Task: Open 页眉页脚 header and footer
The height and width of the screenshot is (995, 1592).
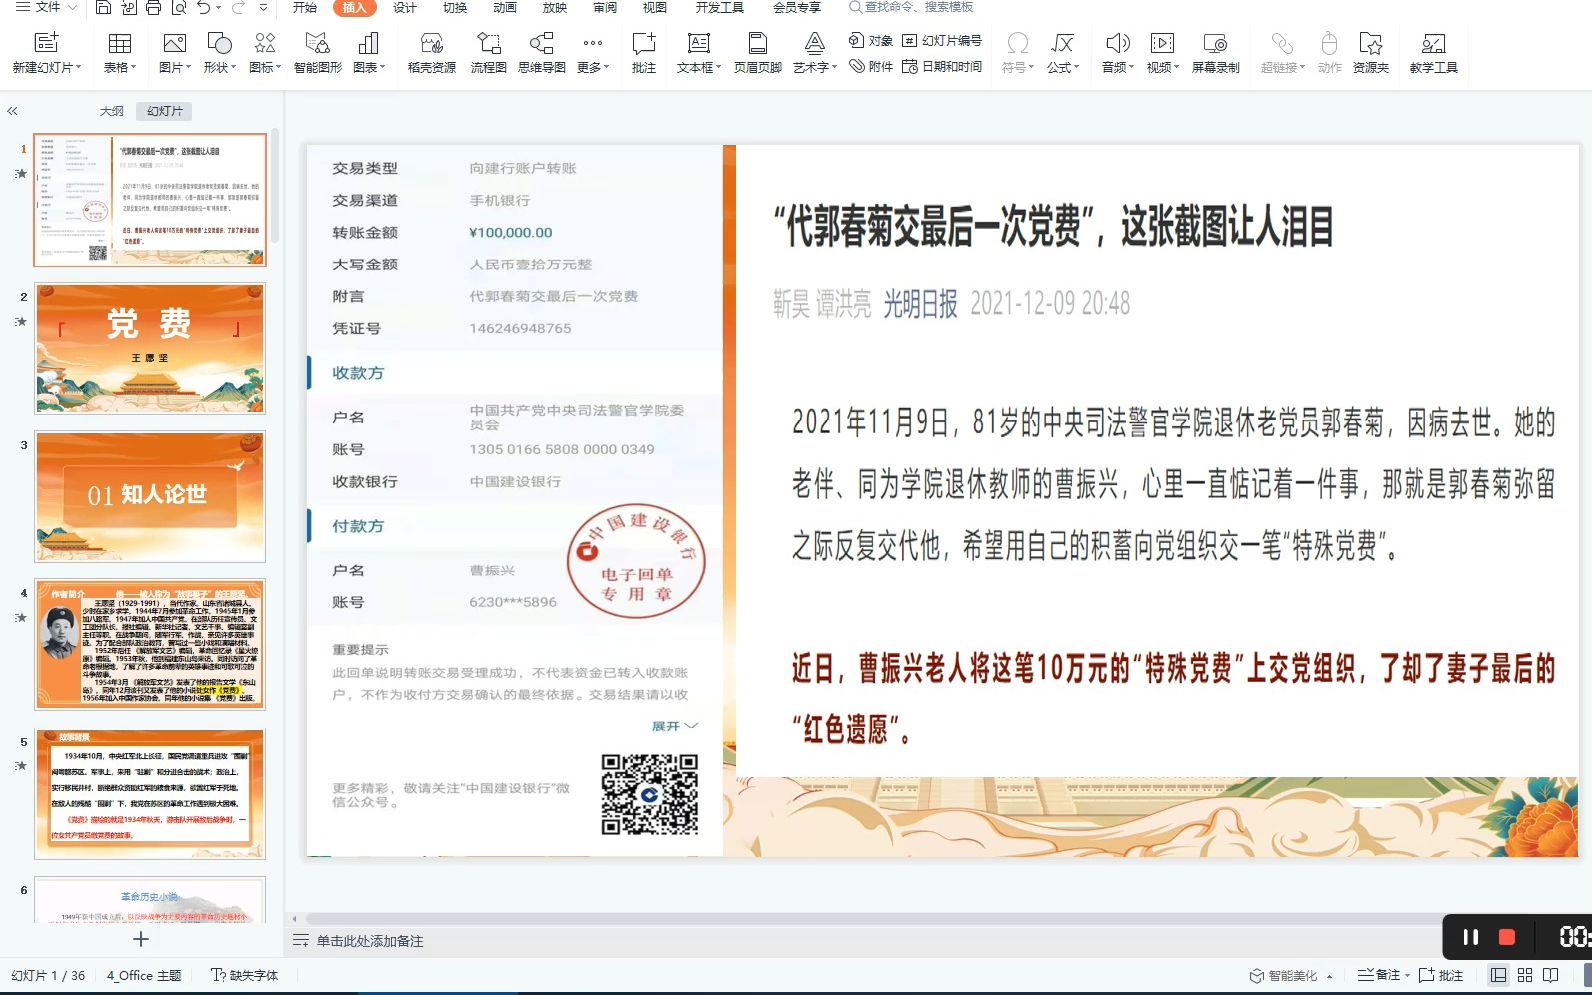Action: 757,53
